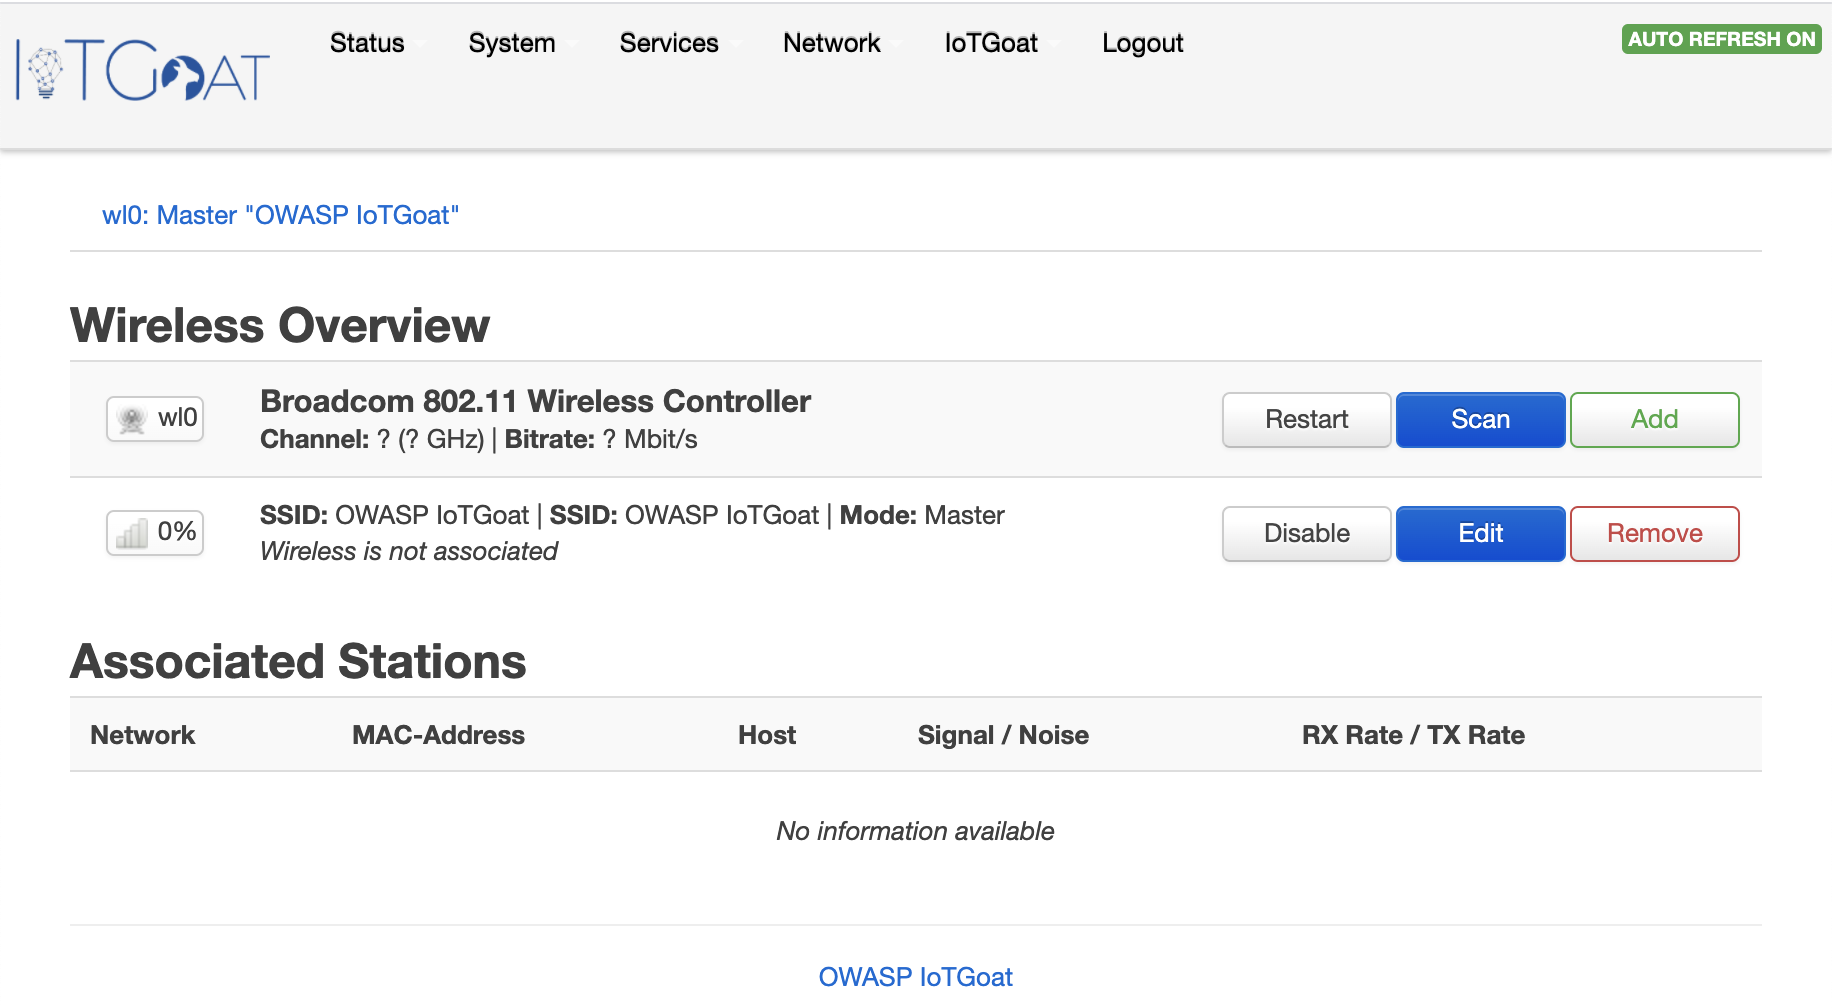This screenshot has width=1832, height=1008.
Task: Click the Channel and Bitrate info line
Action: click(479, 440)
